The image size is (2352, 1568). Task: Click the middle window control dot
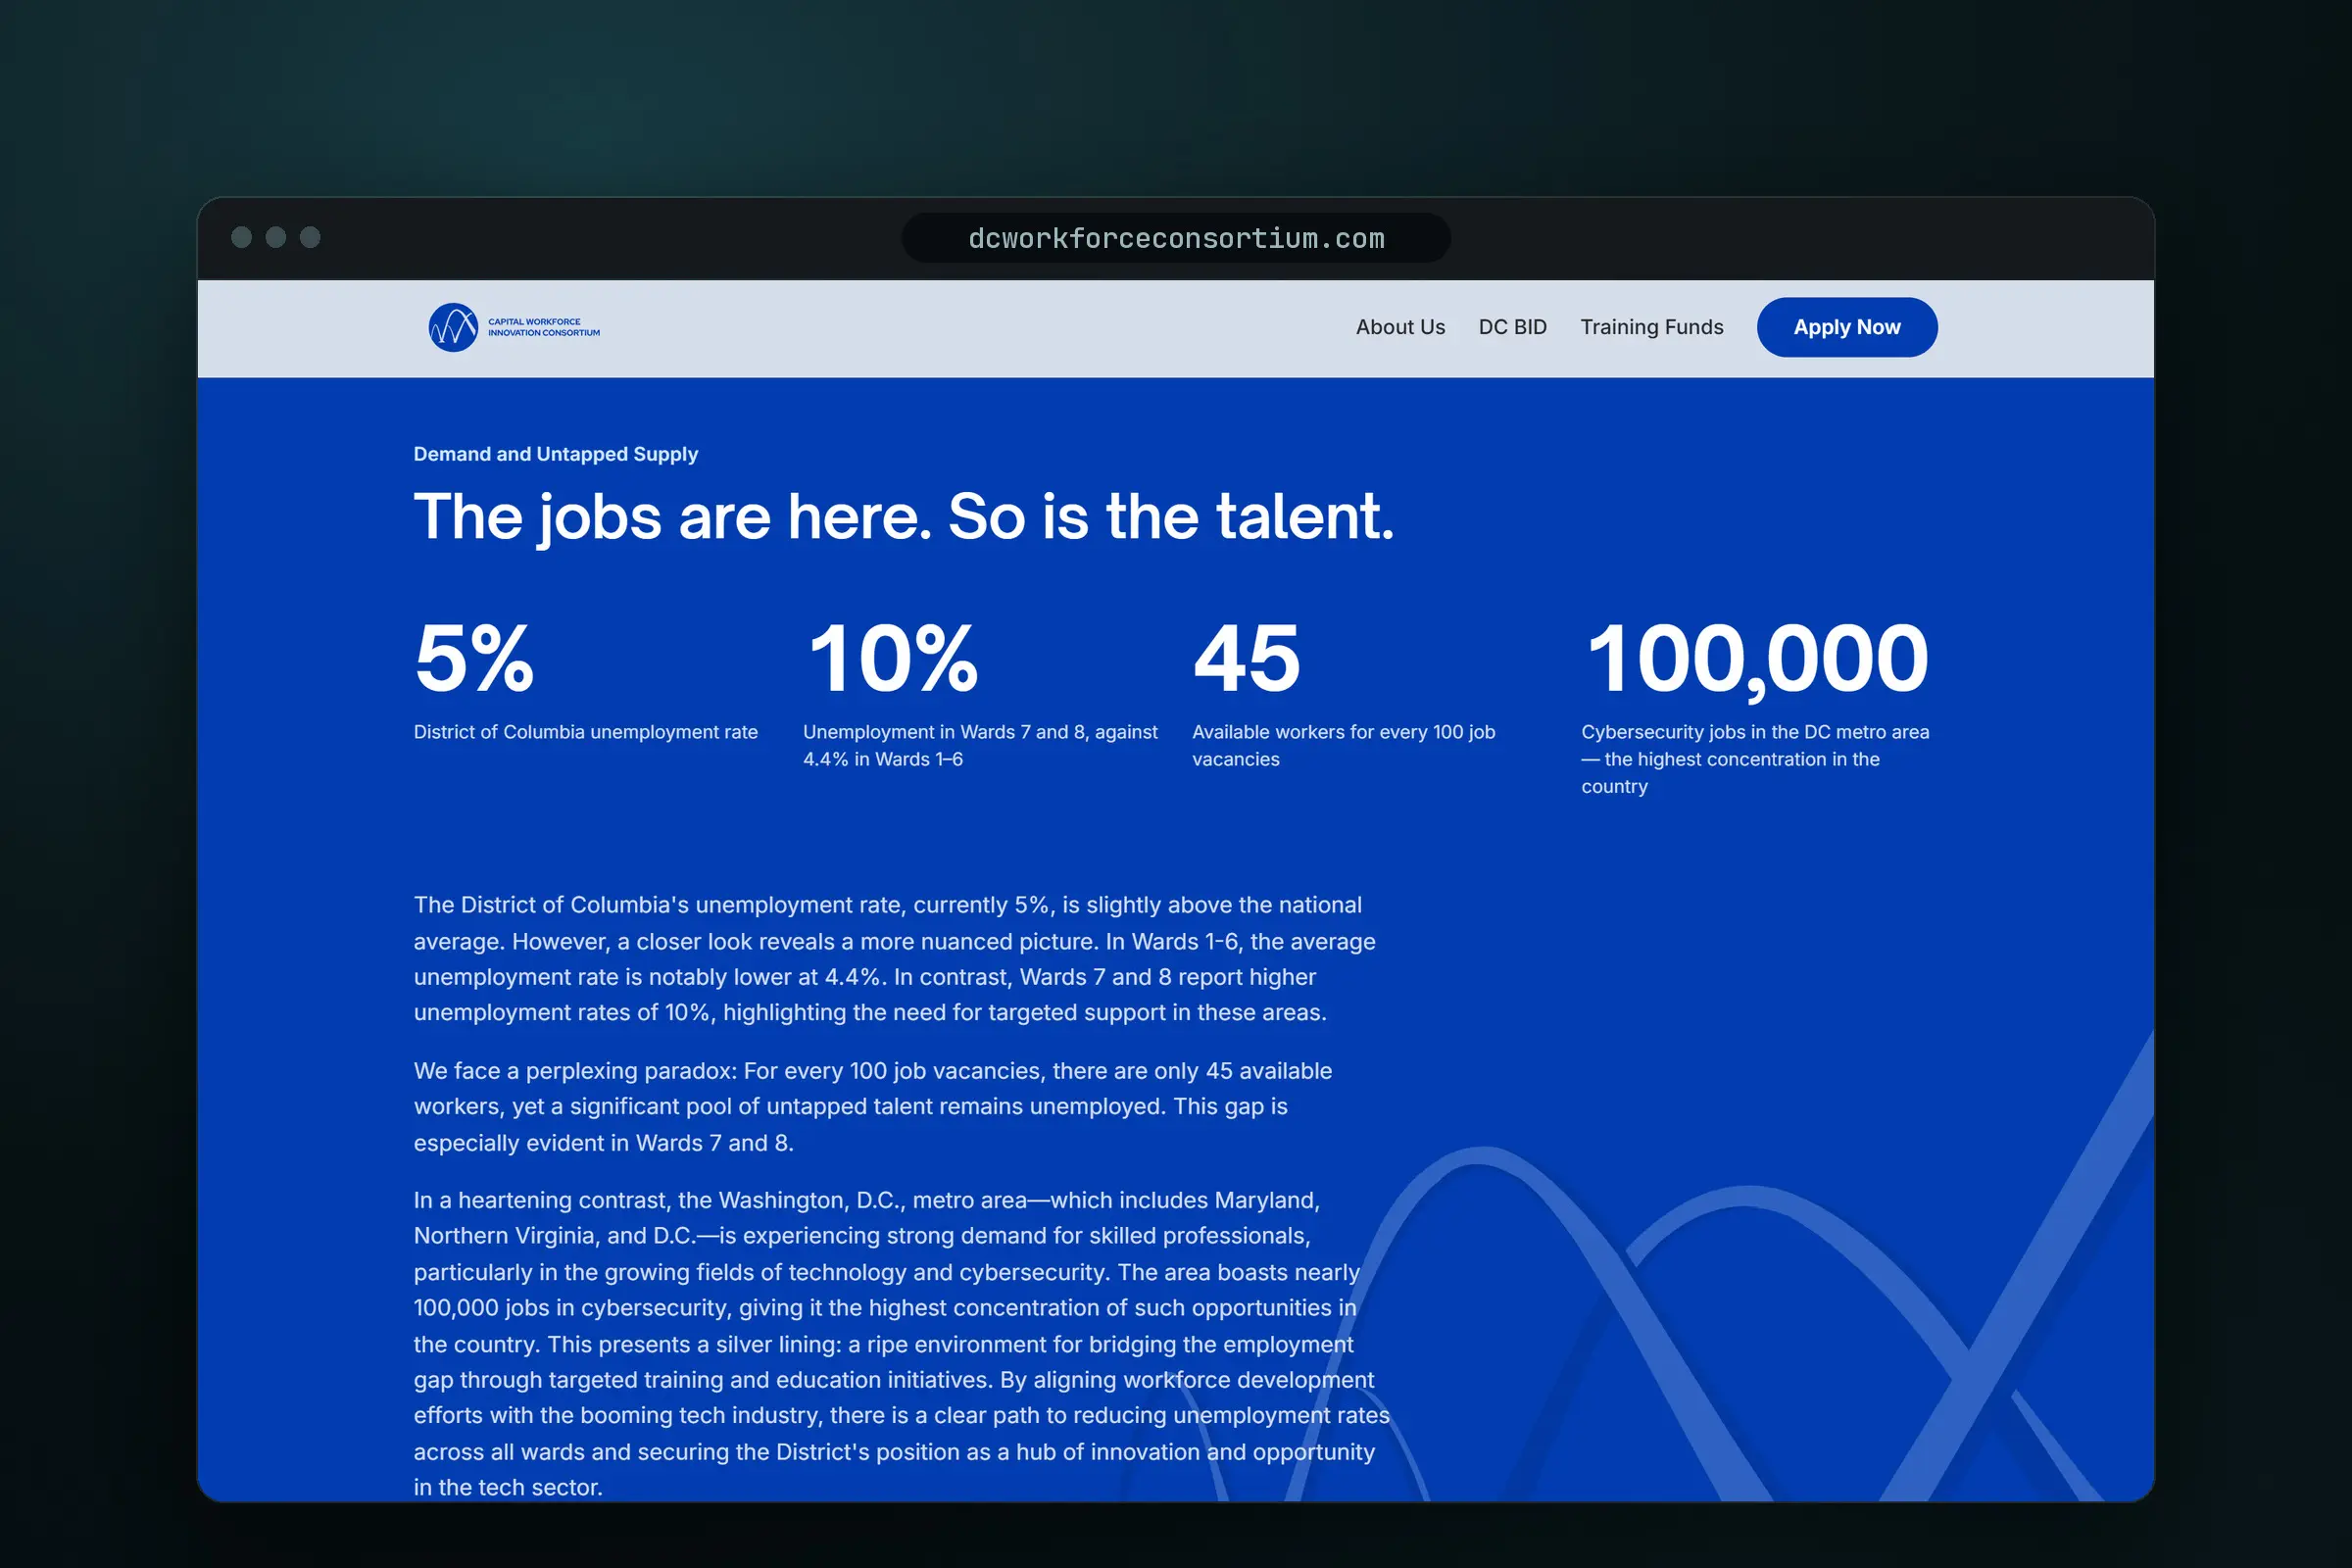pos(276,237)
